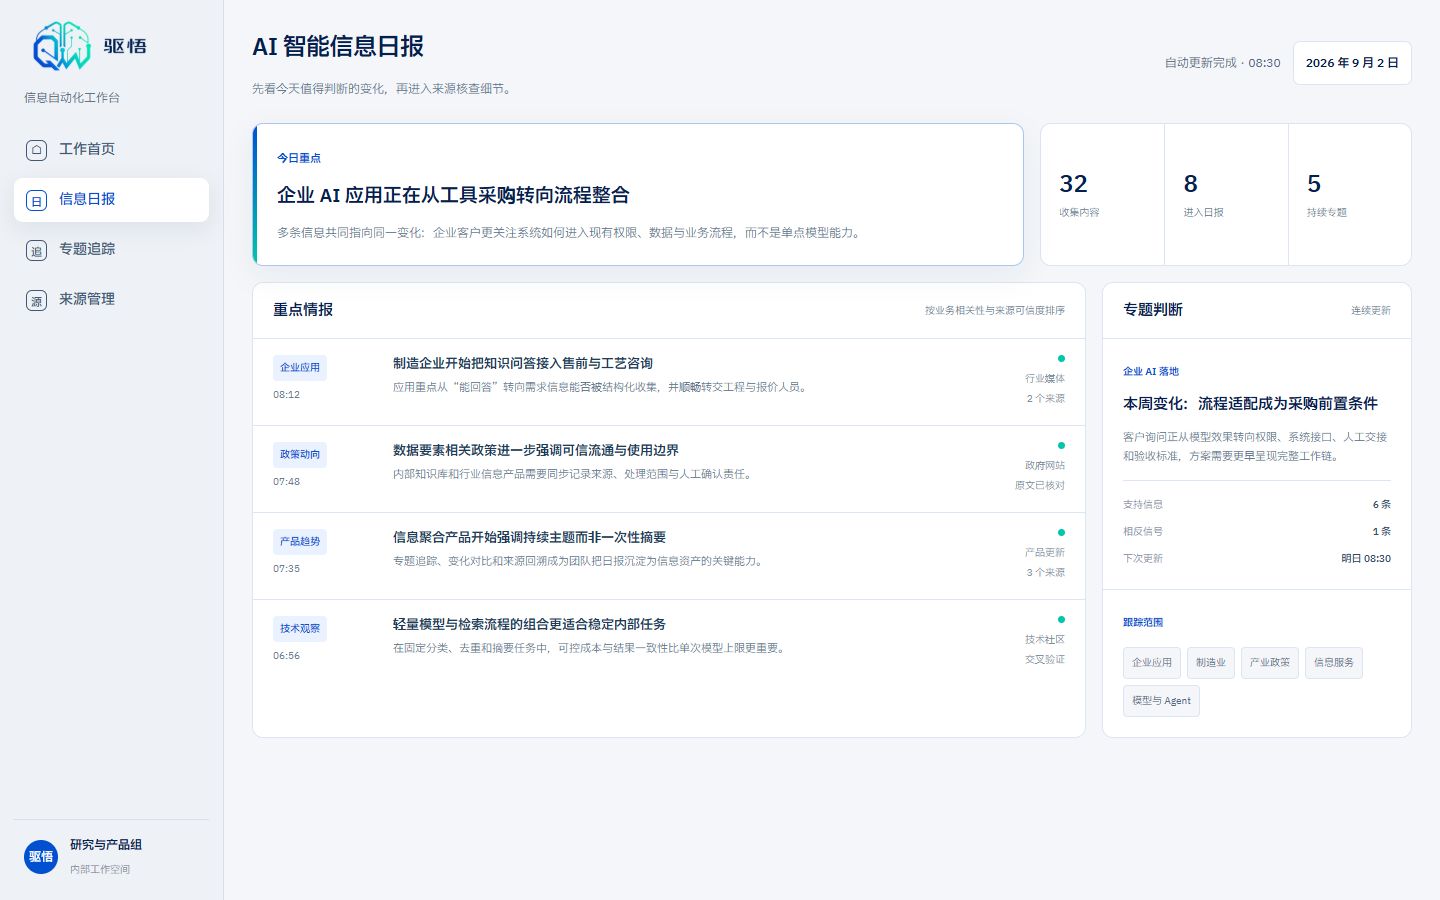Click status dot on 数据要素 policy row
The image size is (1440, 900).
[1061, 445]
